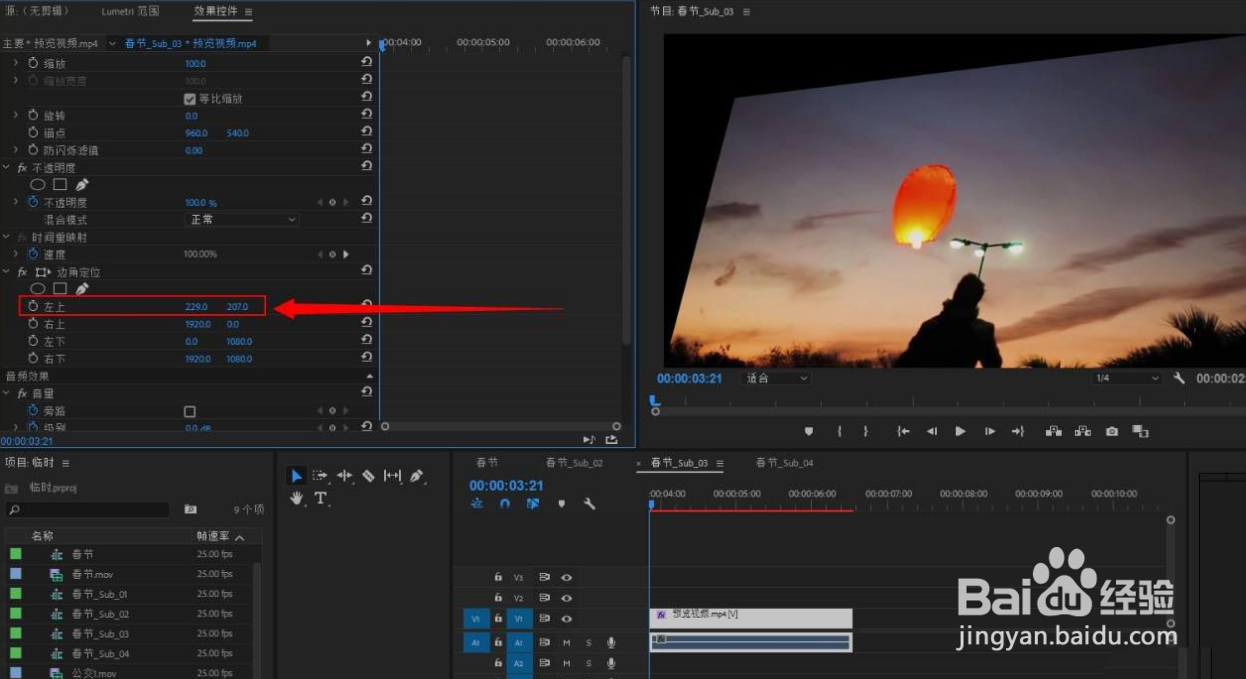Open the 春节_Sub_04 sequence tab
Viewport: 1246px width, 679px height.
(784, 463)
